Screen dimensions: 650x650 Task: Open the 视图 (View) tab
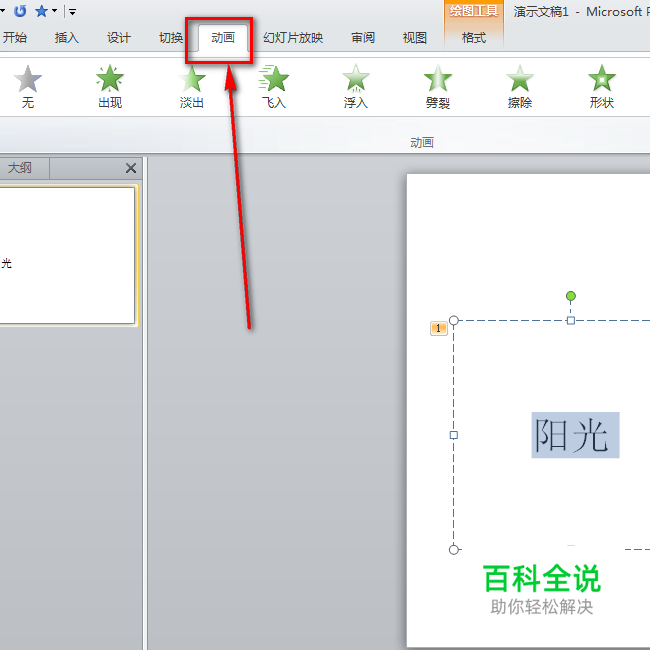click(415, 38)
